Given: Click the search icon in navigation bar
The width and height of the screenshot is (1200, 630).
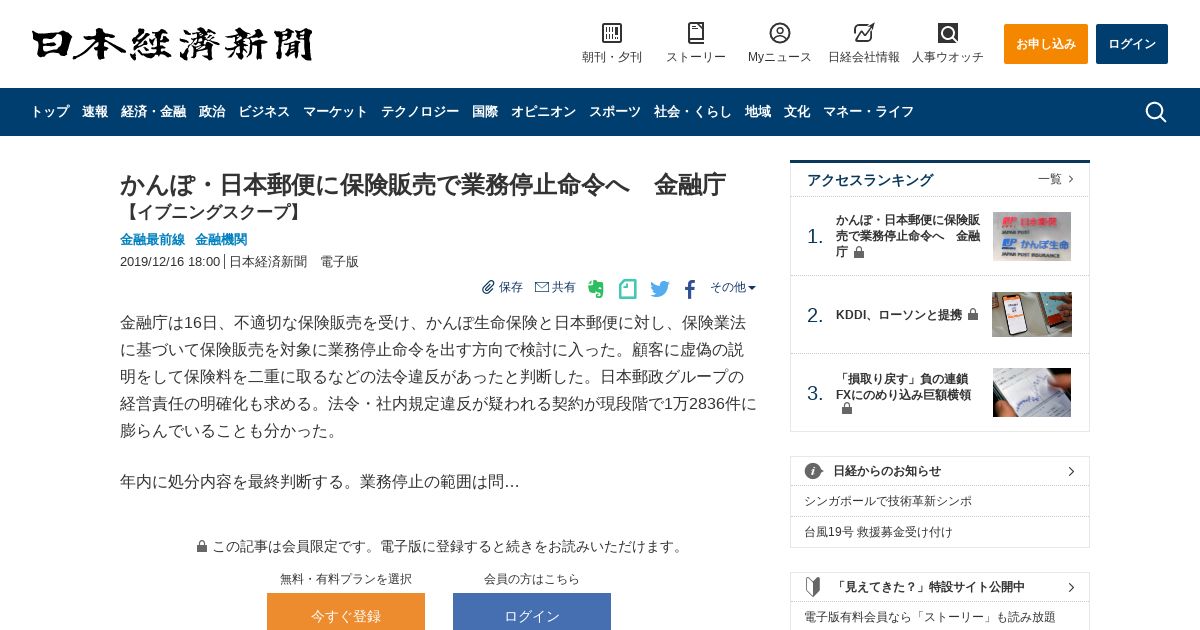Looking at the screenshot, I should (1156, 112).
